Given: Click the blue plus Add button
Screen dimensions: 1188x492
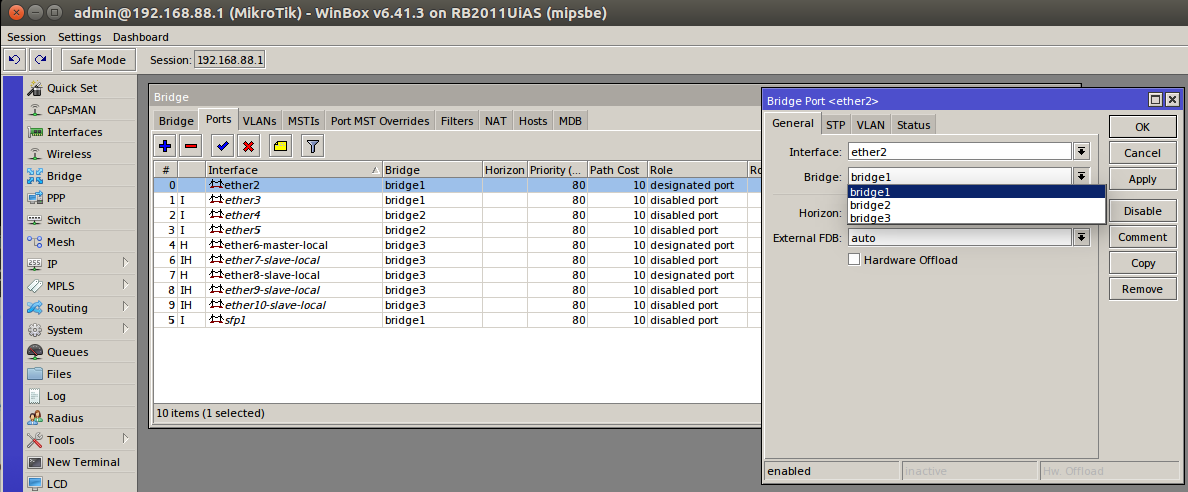Looking at the screenshot, I should (x=166, y=147).
